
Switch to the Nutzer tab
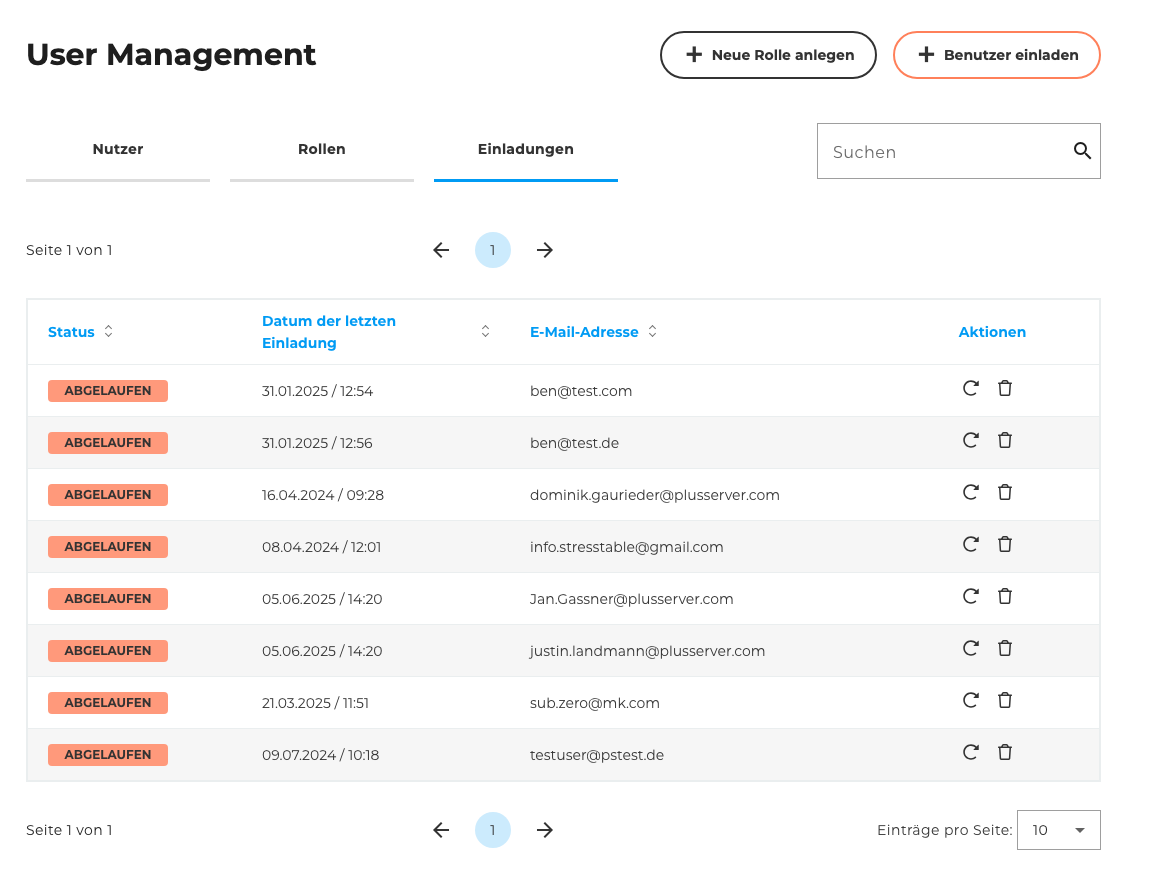click(117, 148)
